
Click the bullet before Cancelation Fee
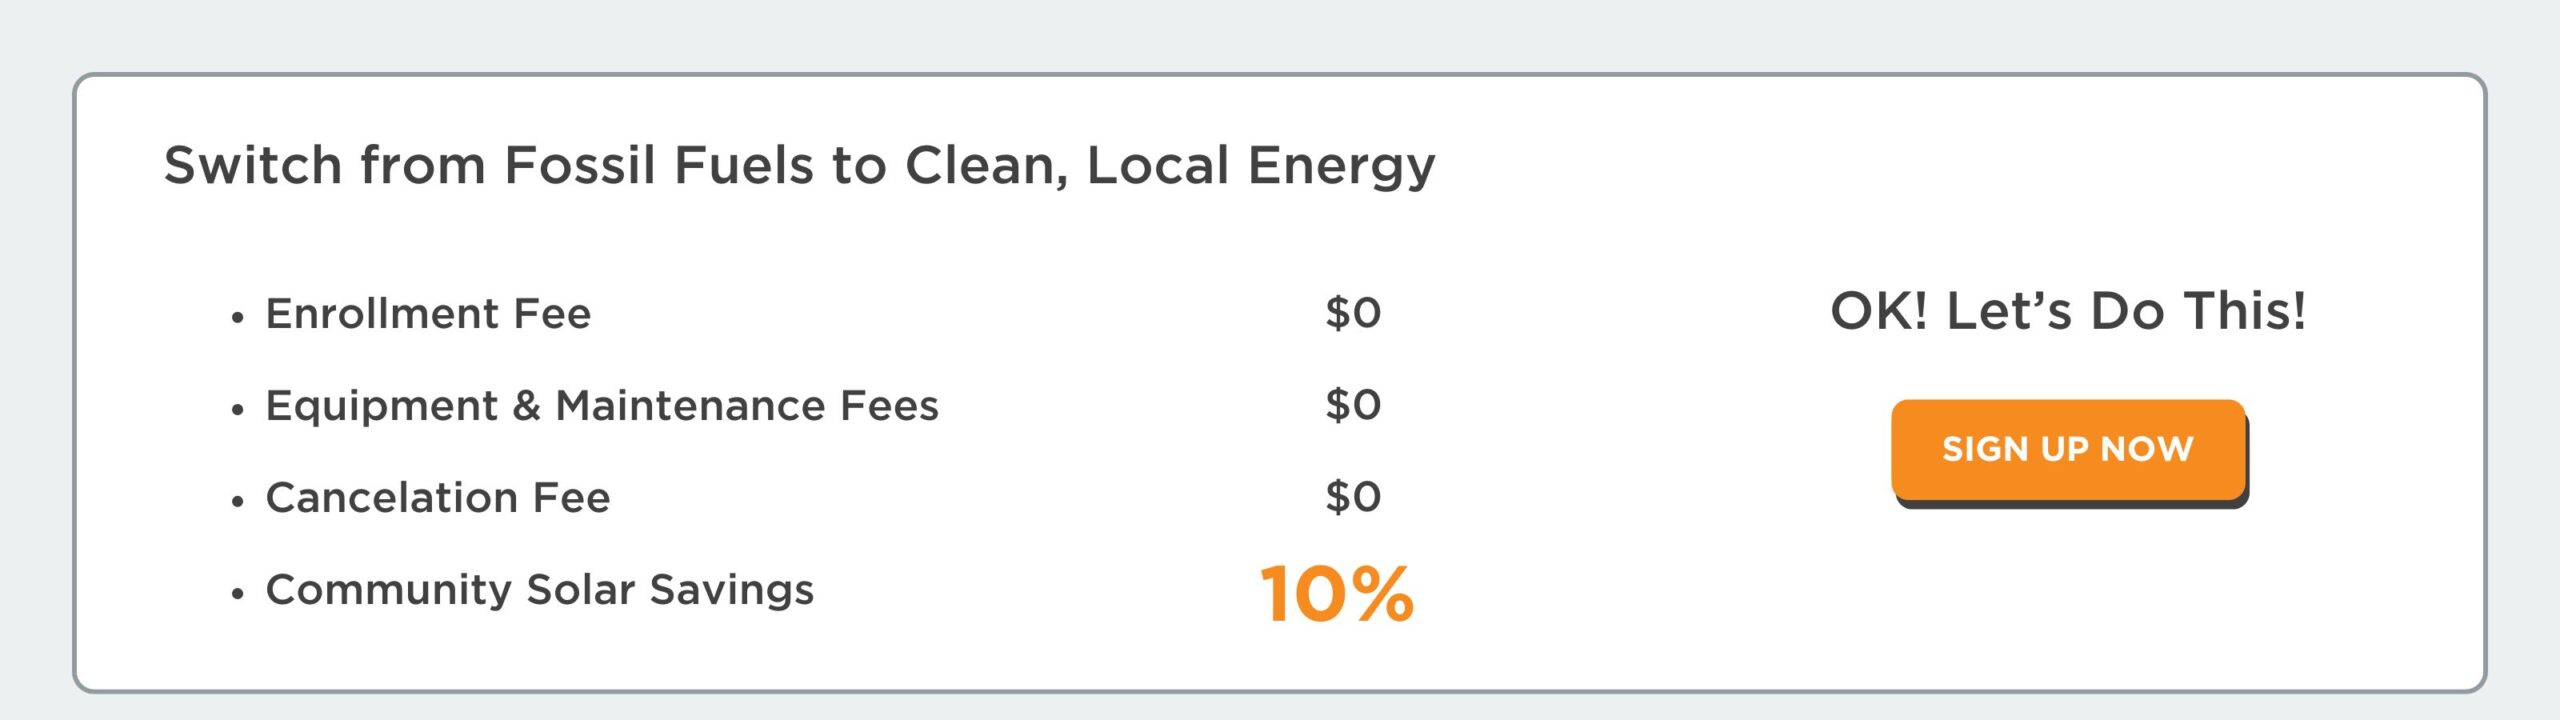coord(237,502)
